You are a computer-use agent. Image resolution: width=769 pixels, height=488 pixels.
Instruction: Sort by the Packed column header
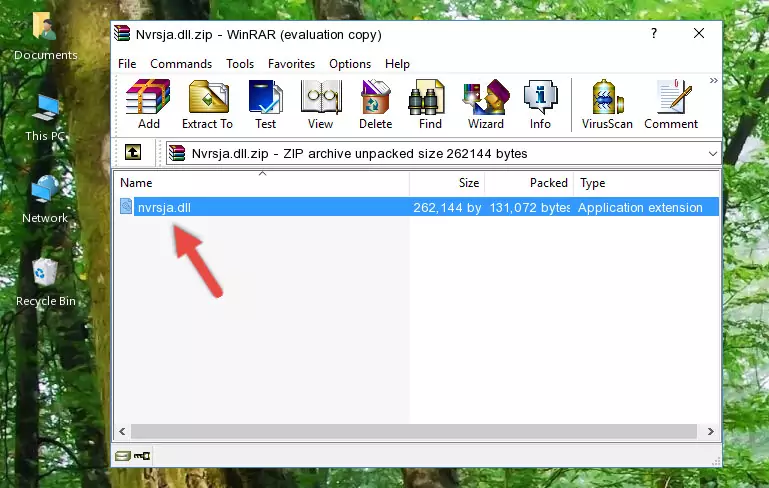click(529, 182)
